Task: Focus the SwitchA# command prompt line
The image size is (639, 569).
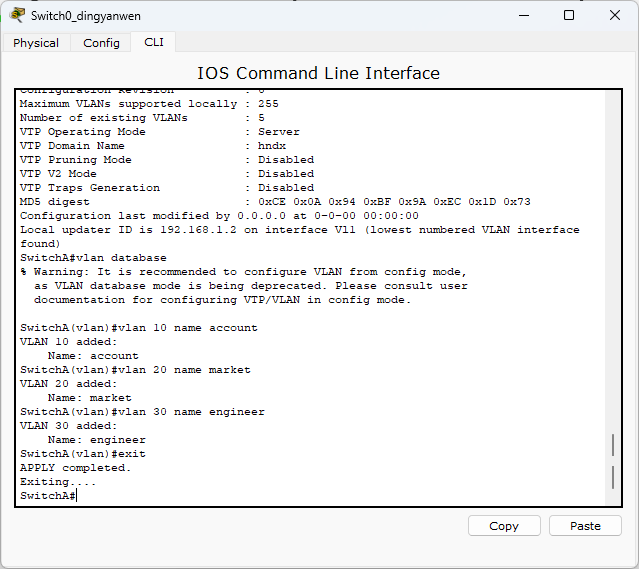Action: 48,496
